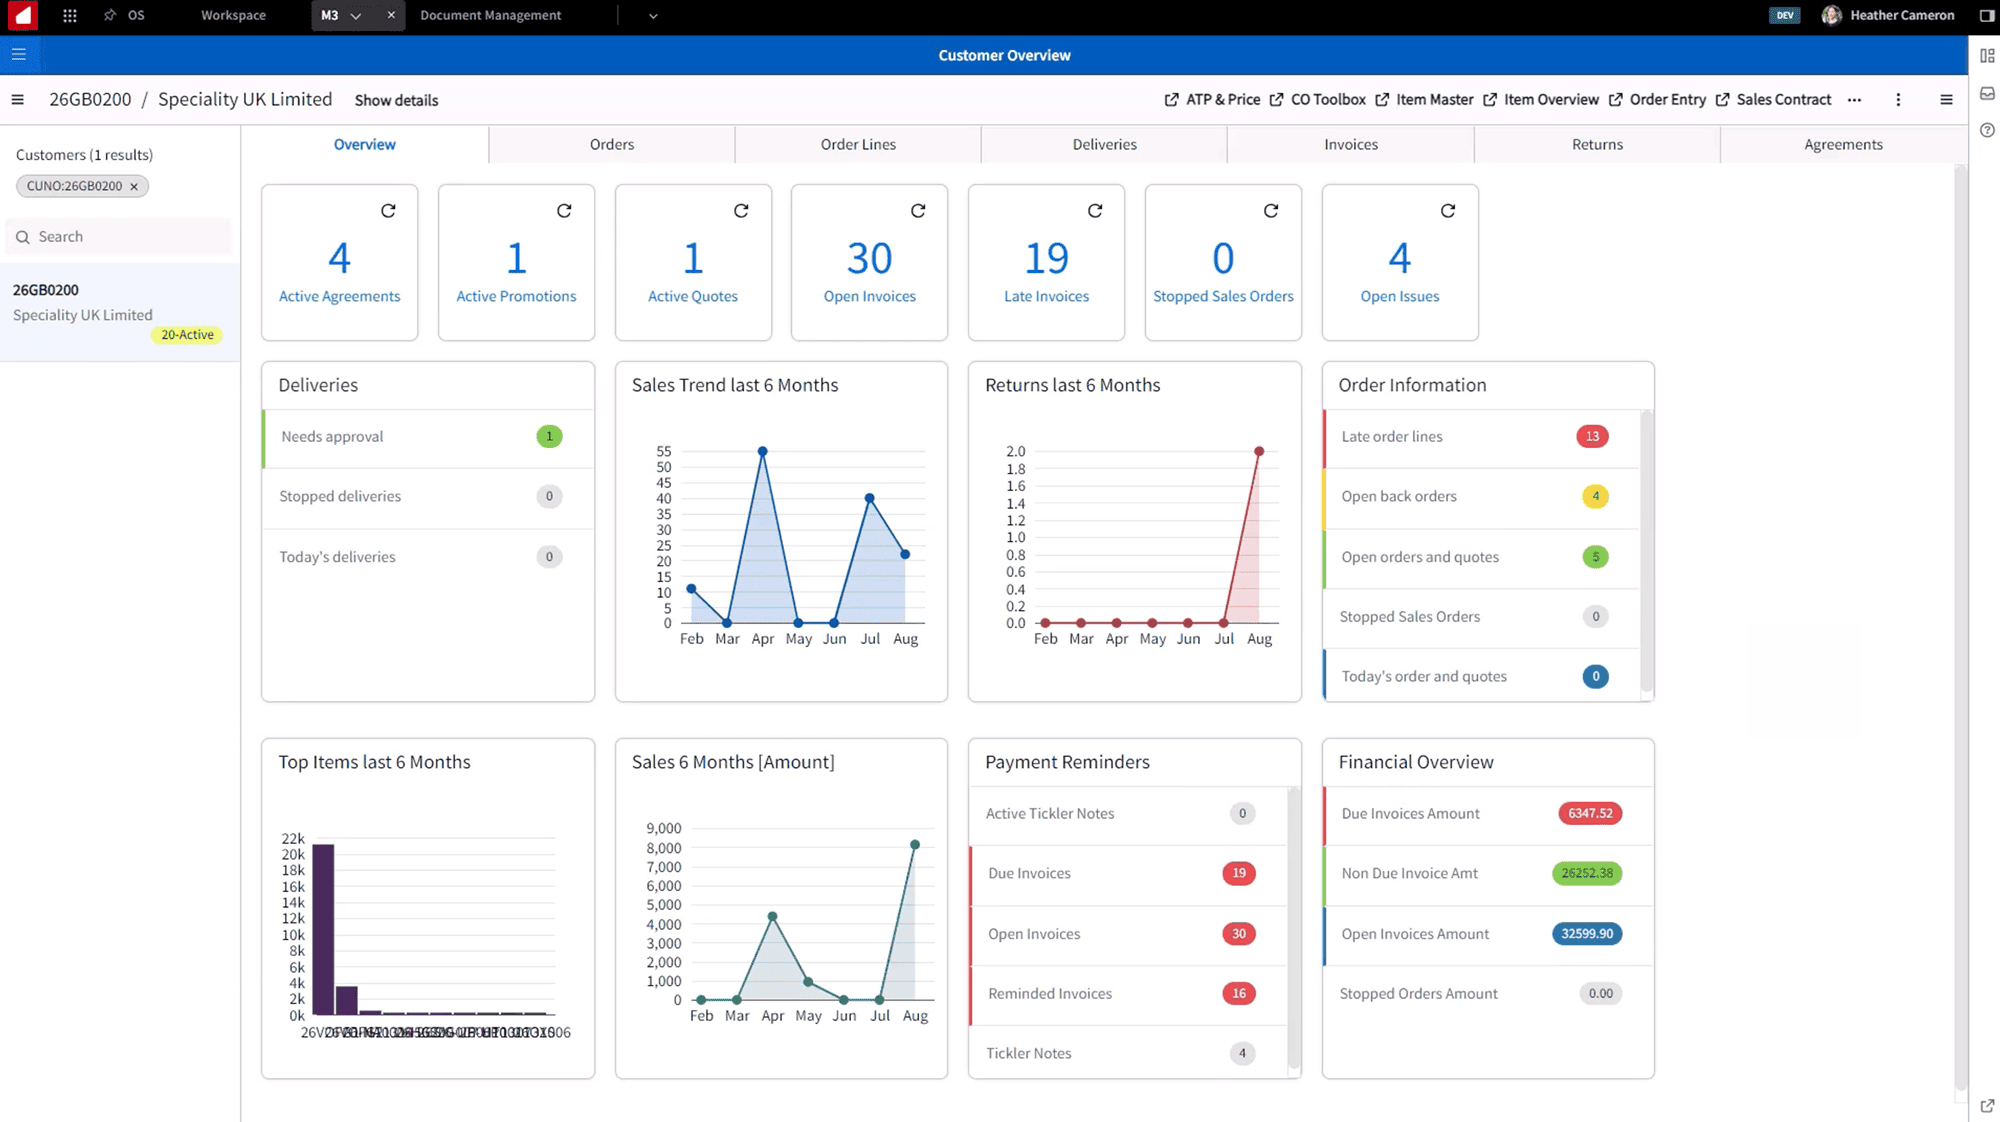Expand the tabs overflow dropdown chevron
This screenshot has height=1122, width=2000.
[653, 15]
